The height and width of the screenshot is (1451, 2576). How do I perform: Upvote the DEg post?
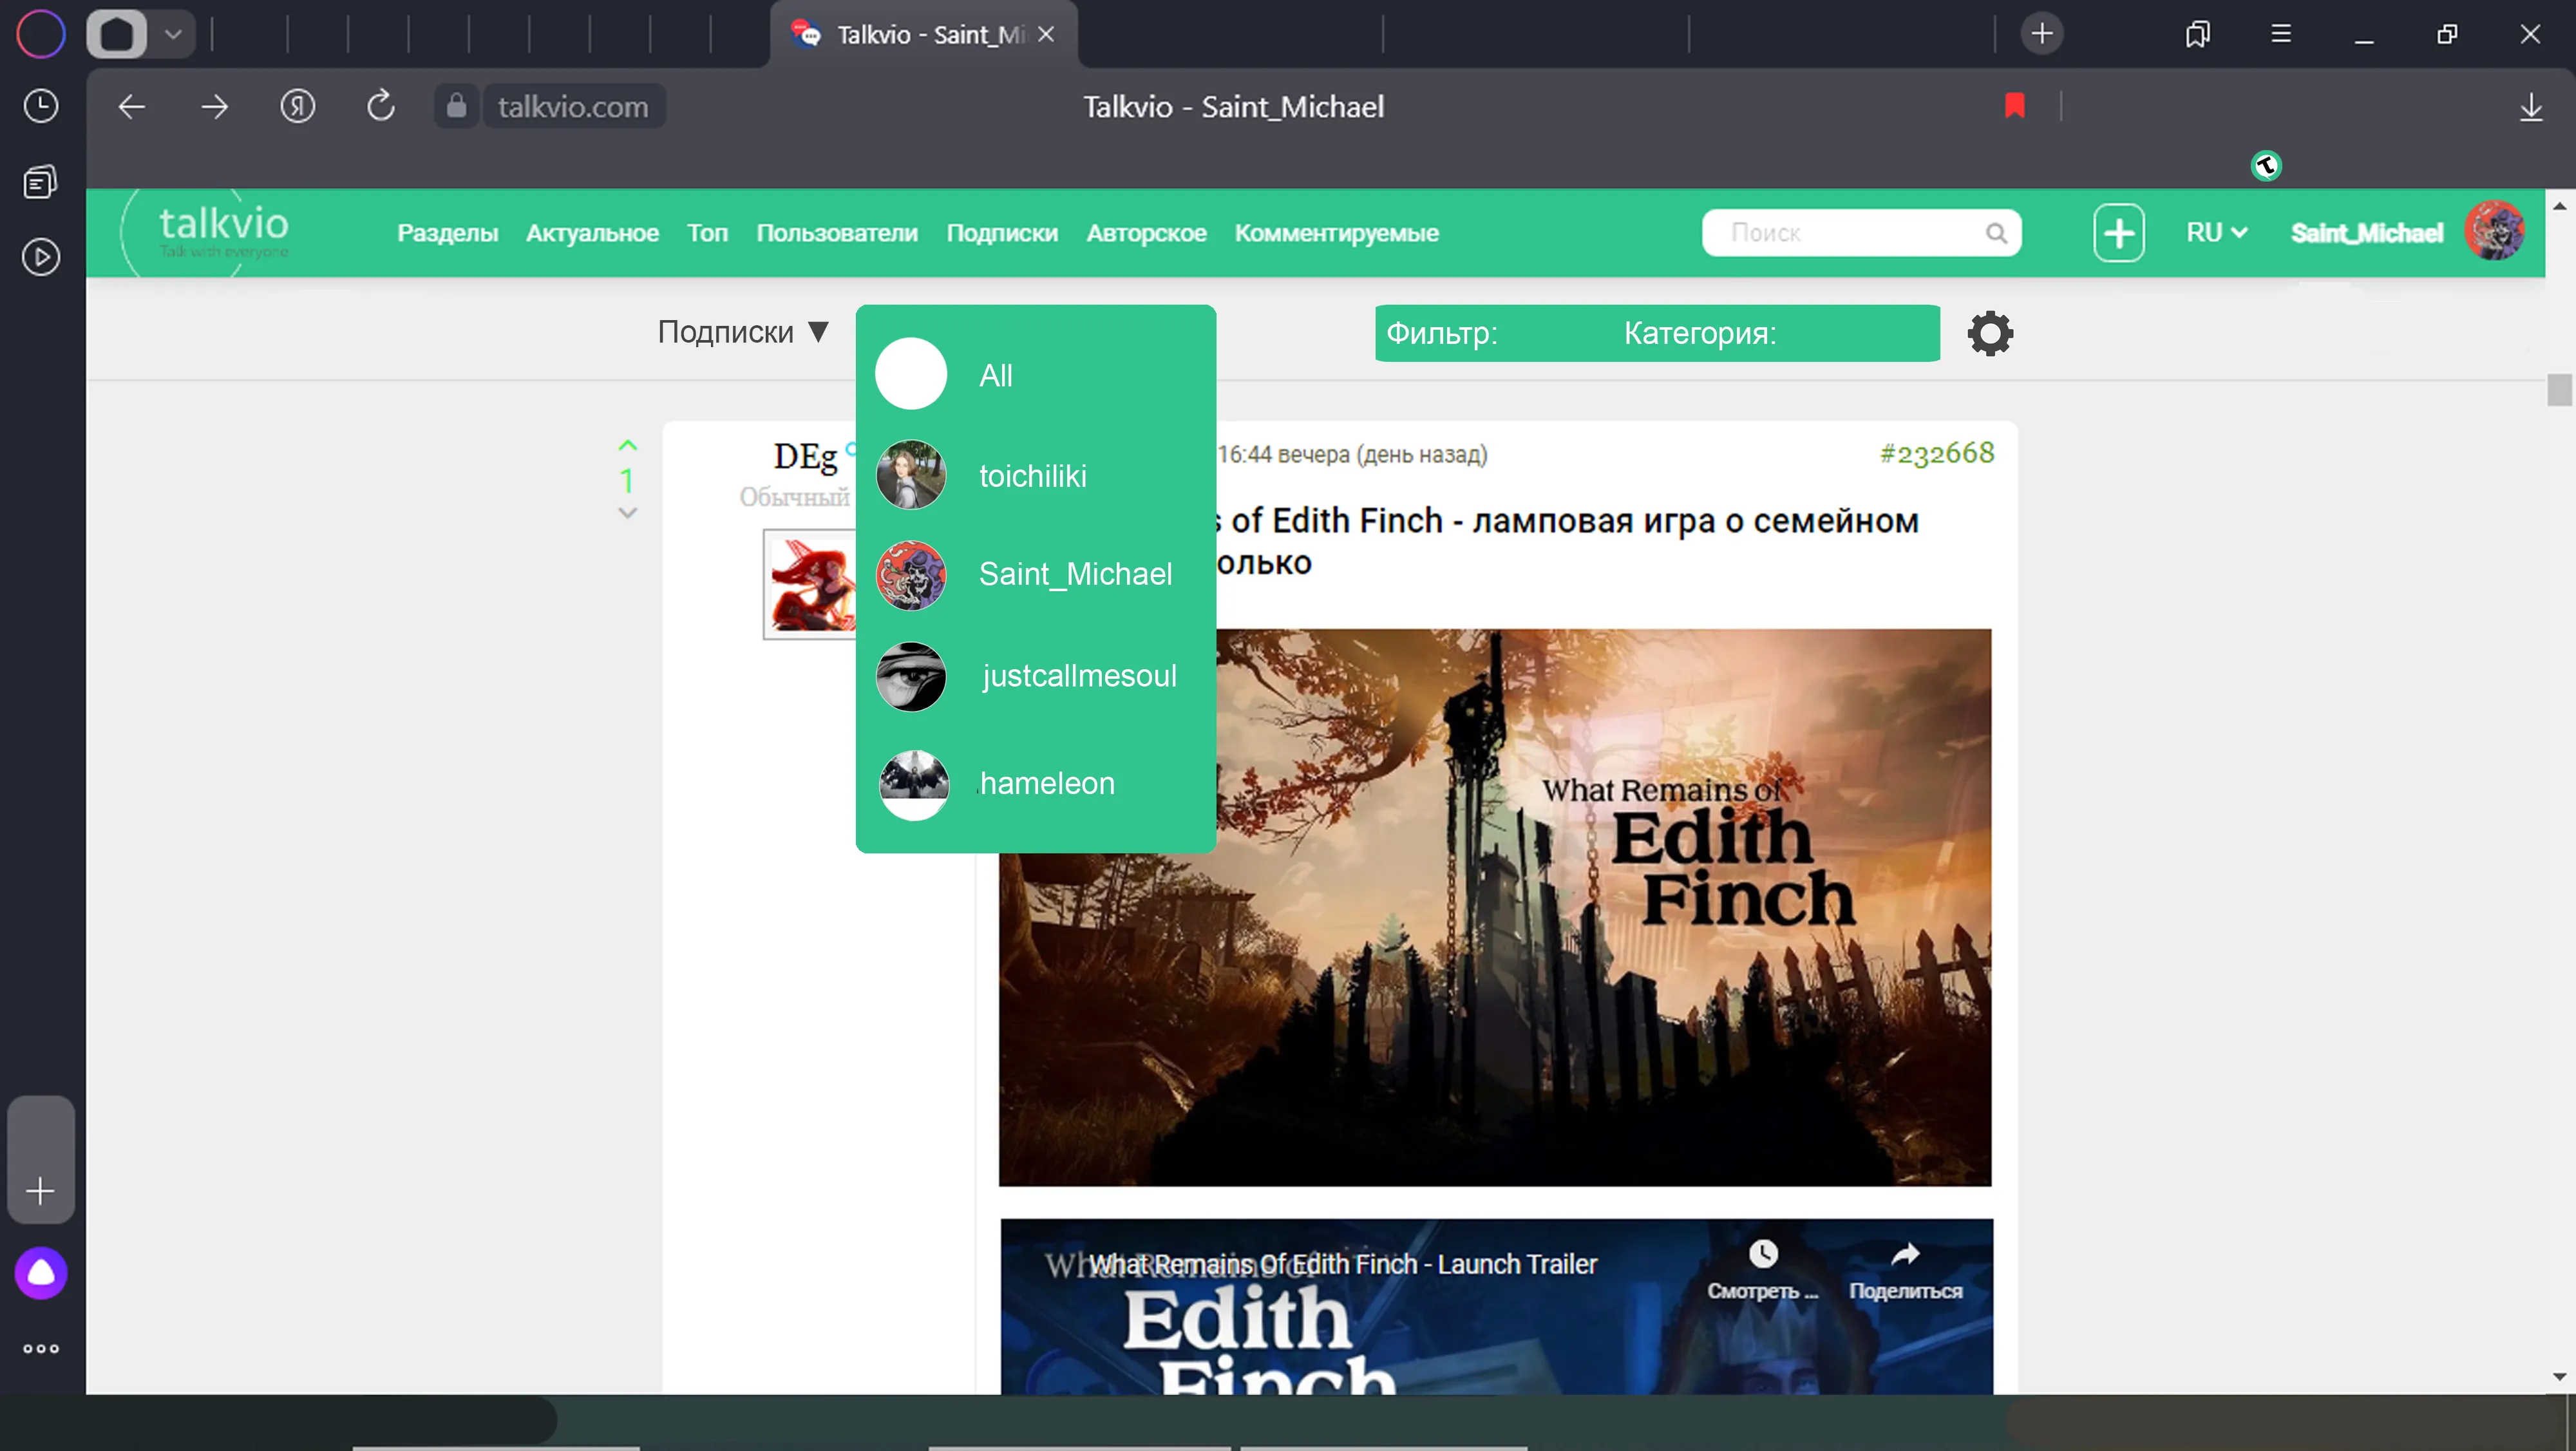(x=628, y=445)
